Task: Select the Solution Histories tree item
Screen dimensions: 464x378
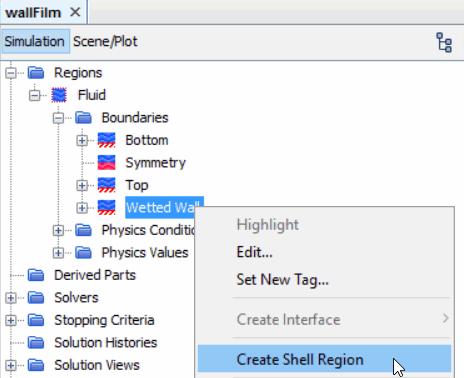Action: coord(105,343)
